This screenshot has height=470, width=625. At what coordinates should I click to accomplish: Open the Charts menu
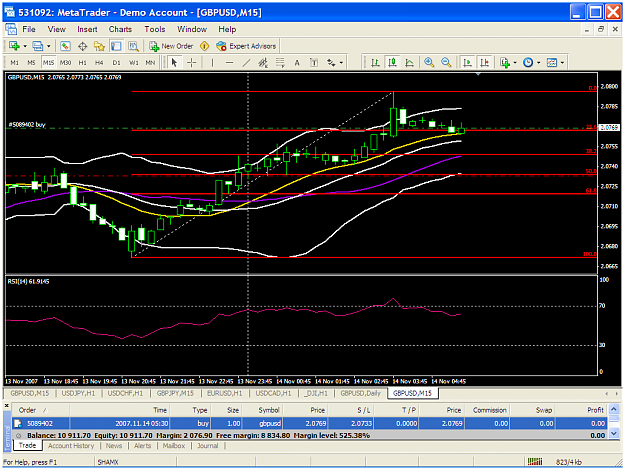coord(120,29)
